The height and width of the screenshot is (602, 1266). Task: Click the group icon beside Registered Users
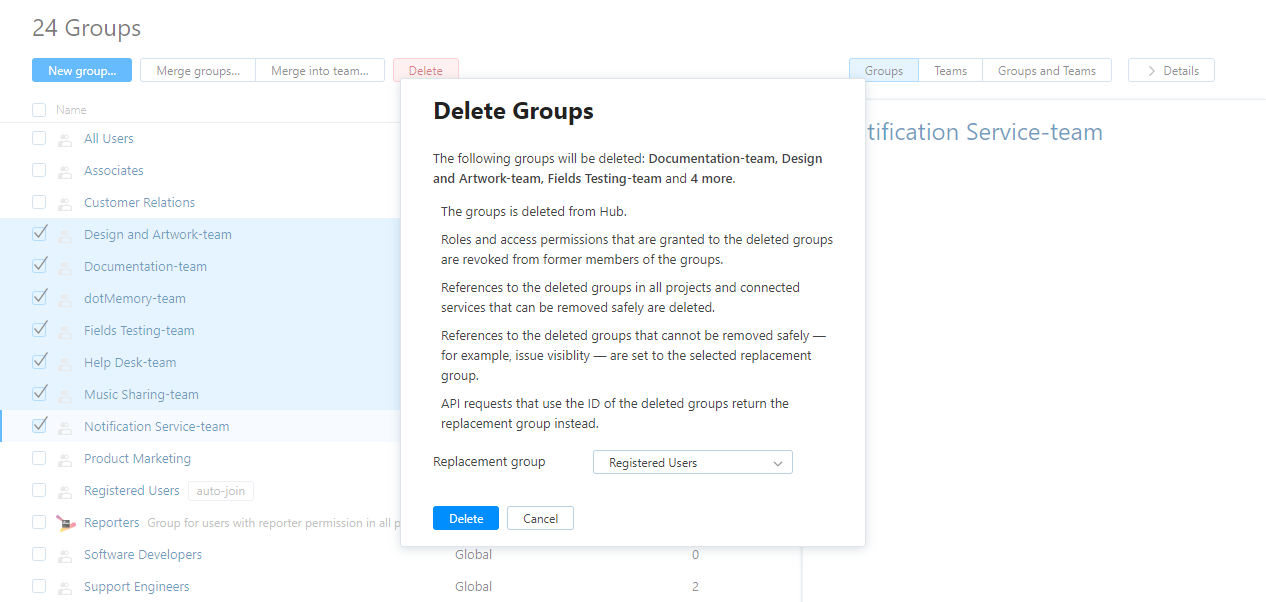coord(65,492)
